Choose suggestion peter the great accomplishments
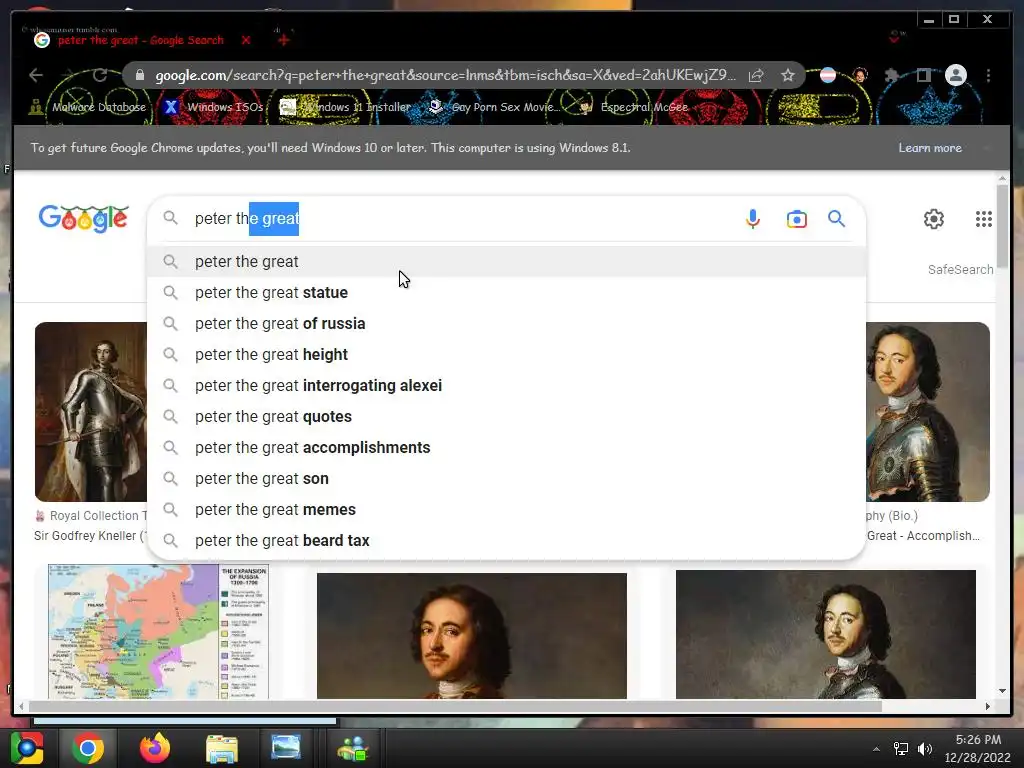This screenshot has width=1024, height=768. pyautogui.click(x=507, y=448)
